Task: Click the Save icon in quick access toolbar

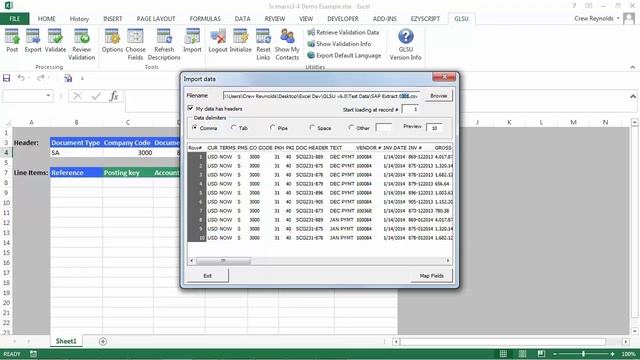Action: [x=7, y=78]
